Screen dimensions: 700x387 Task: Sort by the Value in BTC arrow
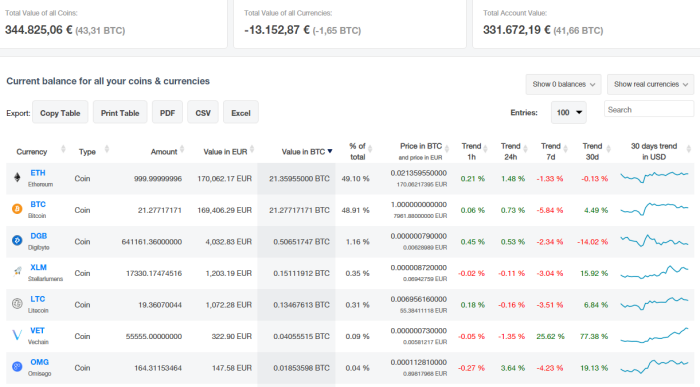pos(330,151)
